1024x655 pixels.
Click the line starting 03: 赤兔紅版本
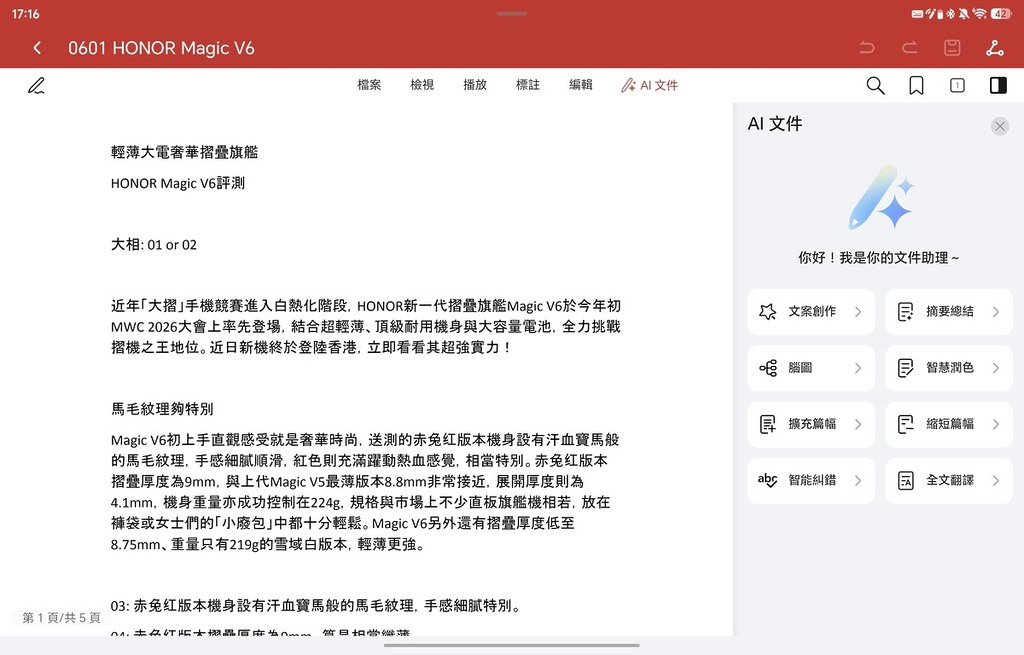(317, 606)
